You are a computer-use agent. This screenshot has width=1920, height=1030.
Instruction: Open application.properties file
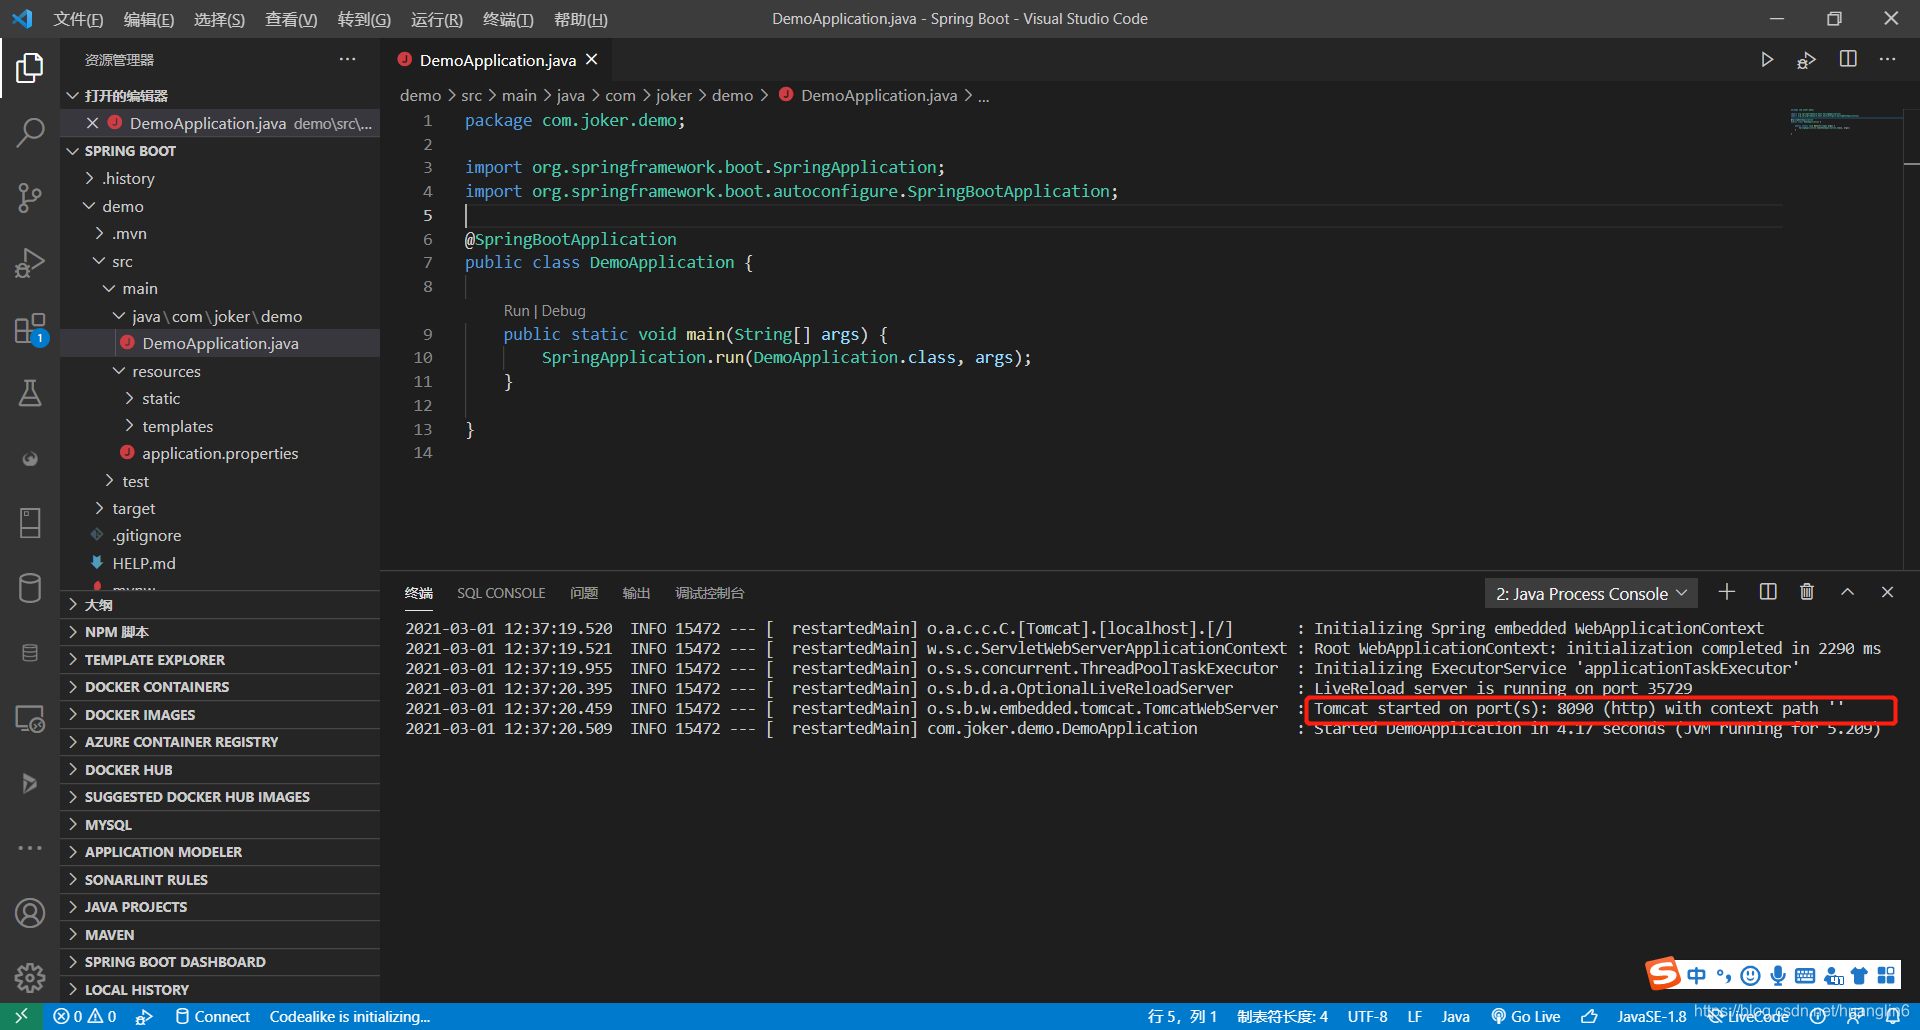220,453
